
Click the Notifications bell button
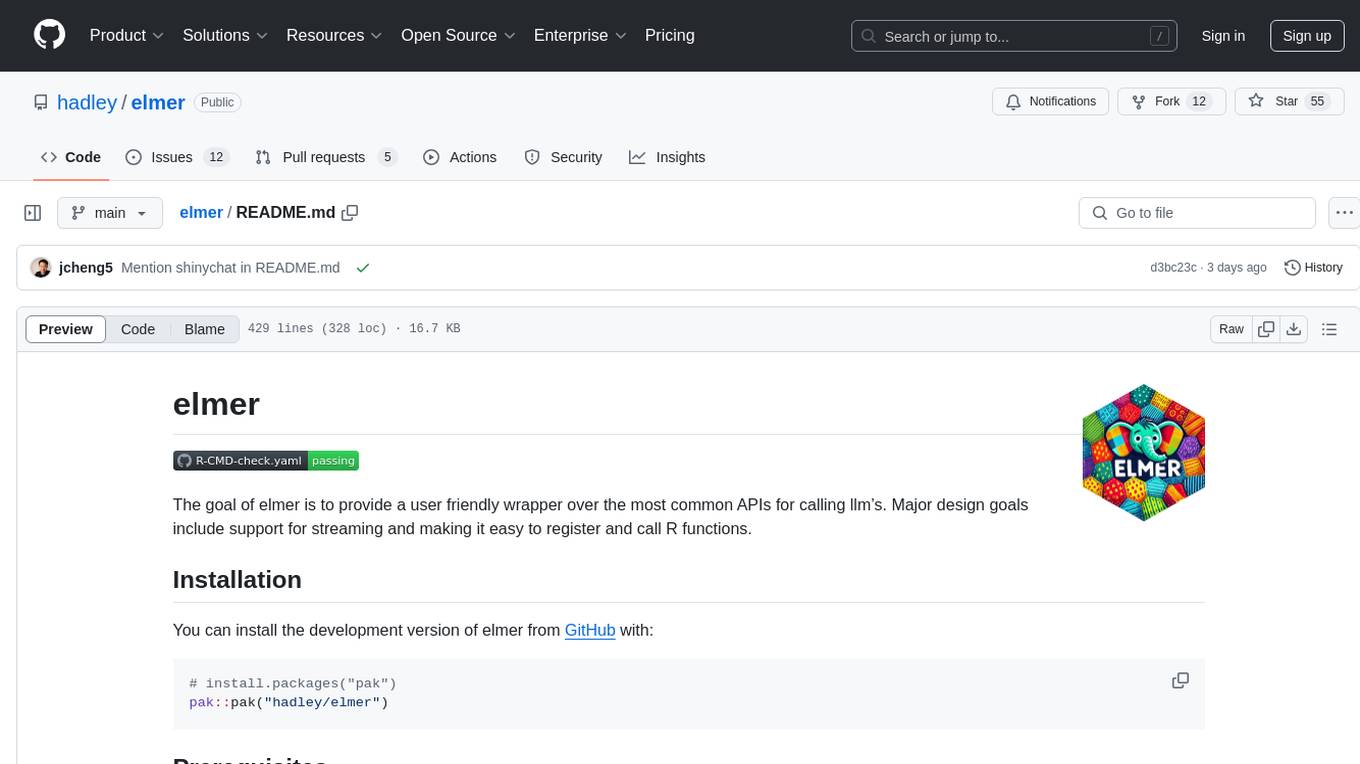pyautogui.click(x=1051, y=102)
